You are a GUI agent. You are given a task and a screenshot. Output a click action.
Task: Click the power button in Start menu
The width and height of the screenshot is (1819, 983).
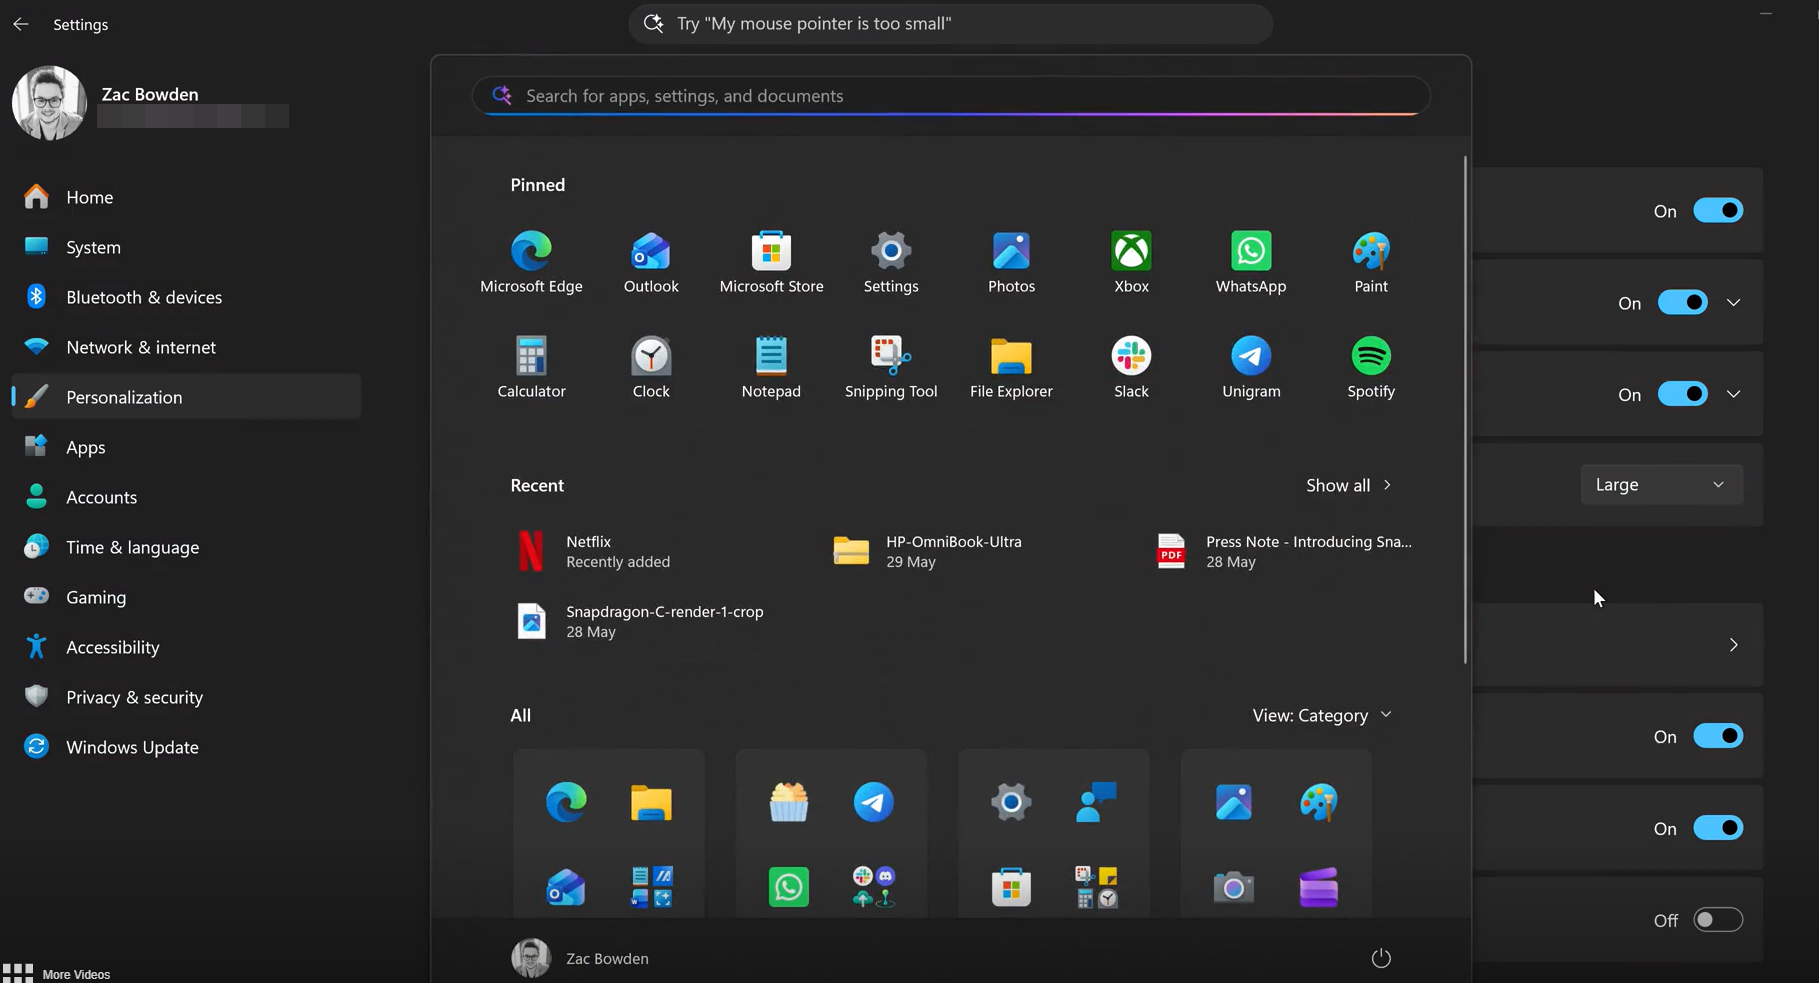pos(1380,958)
